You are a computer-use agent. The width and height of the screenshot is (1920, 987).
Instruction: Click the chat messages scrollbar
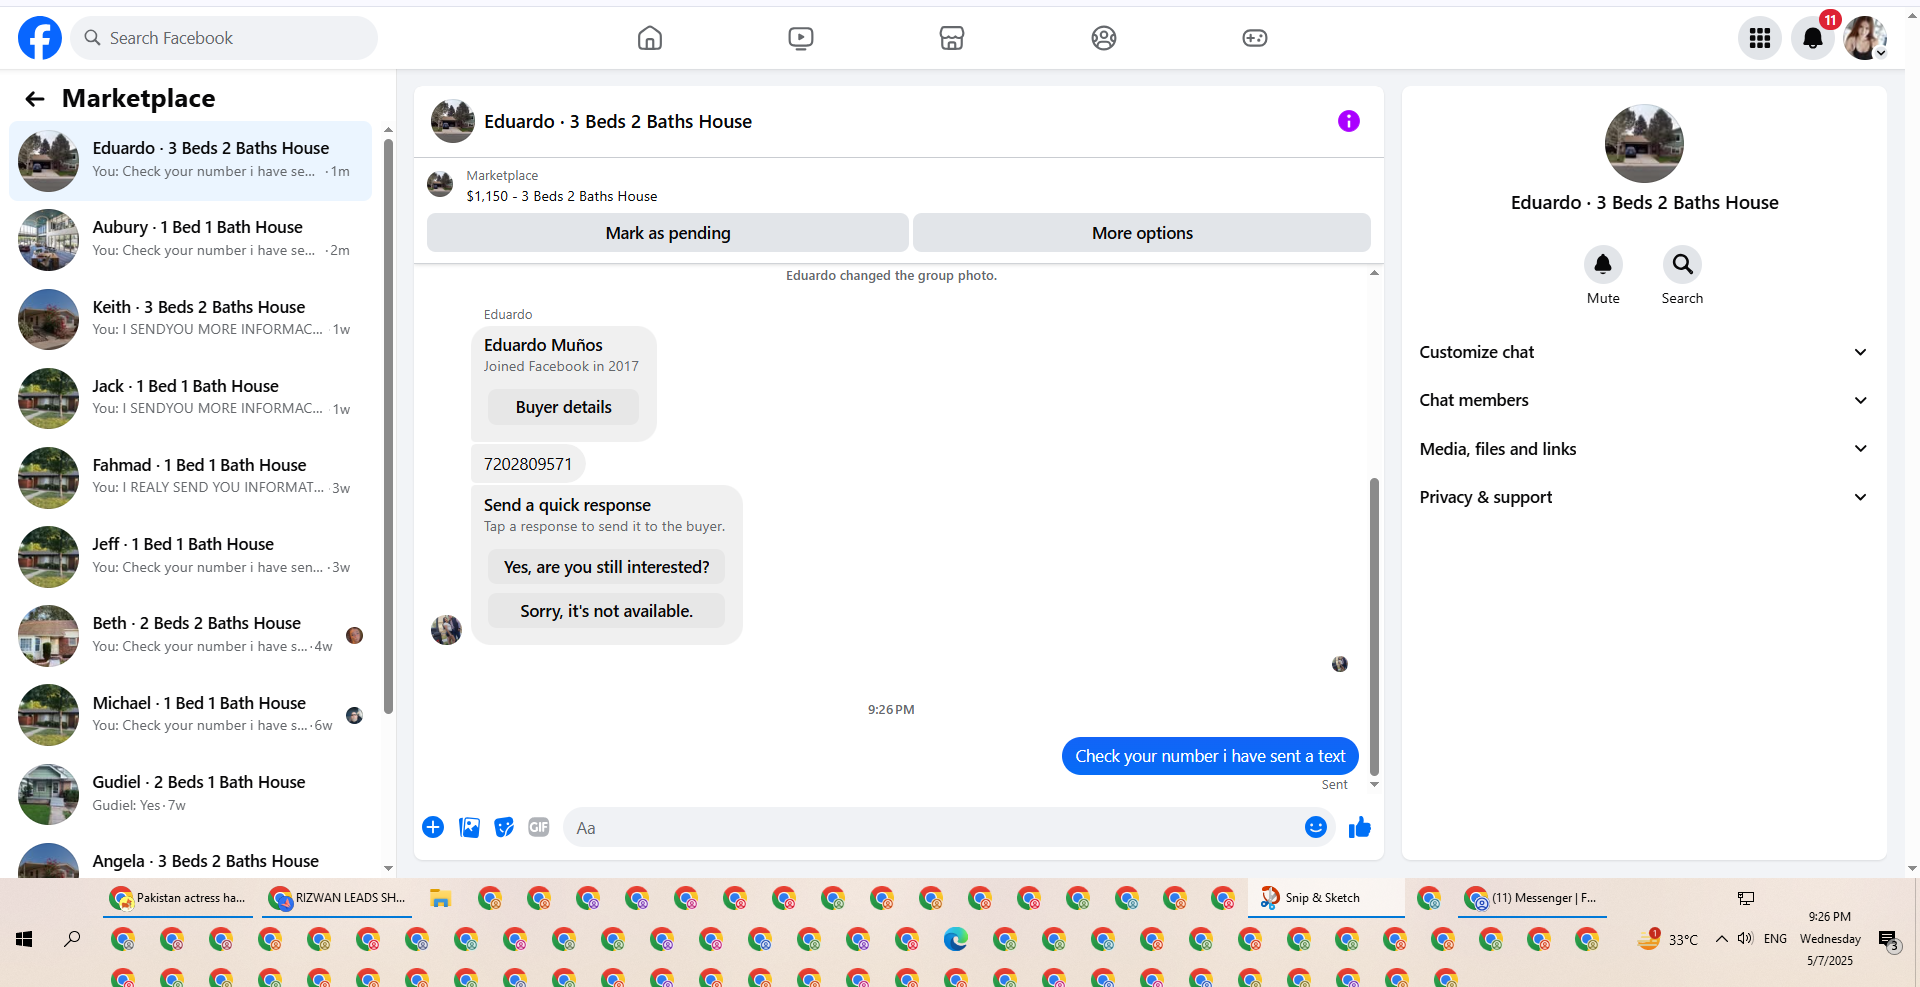[x=1374, y=626]
